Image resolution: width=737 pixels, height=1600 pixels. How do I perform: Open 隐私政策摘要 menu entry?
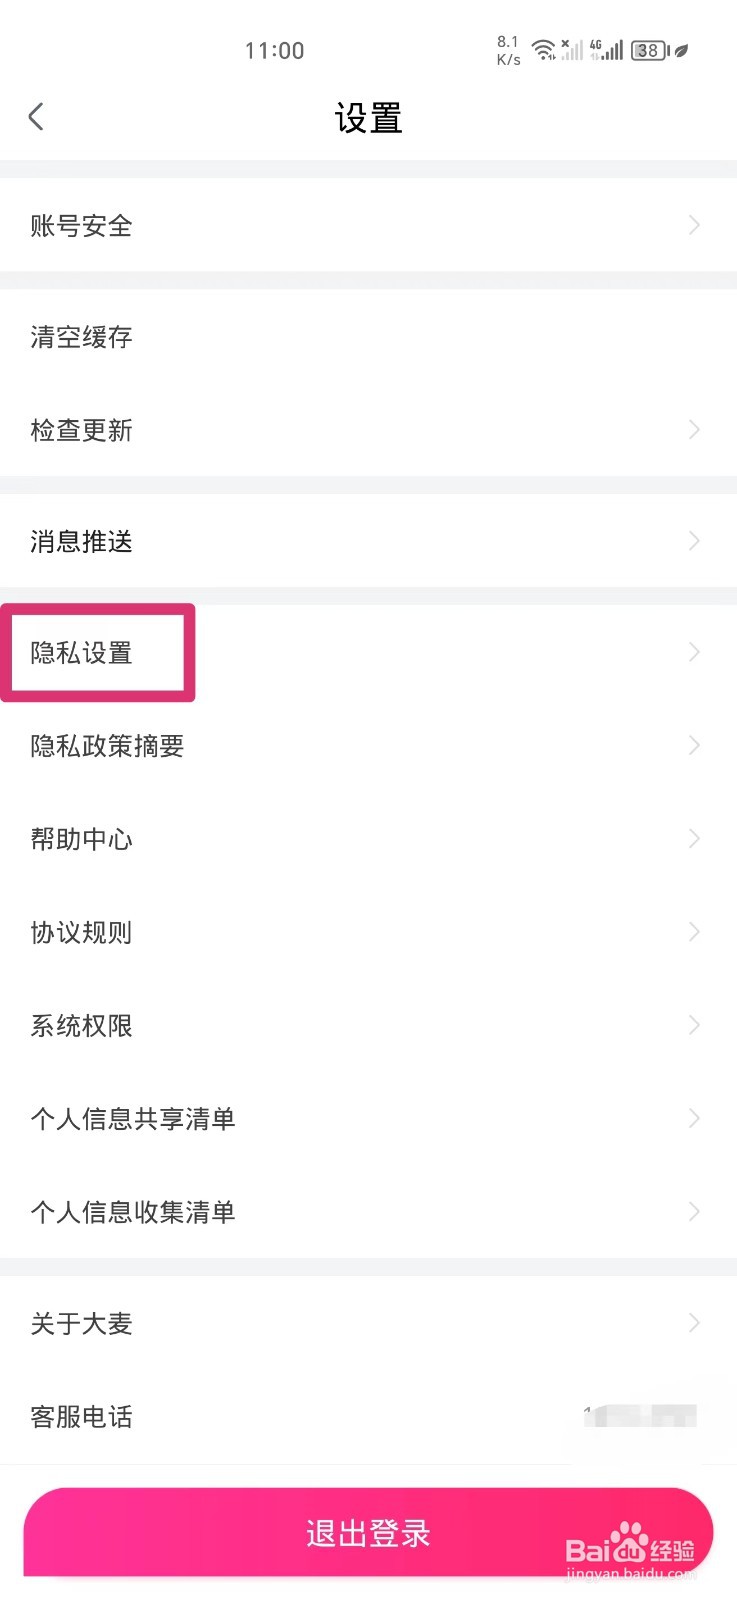click(107, 746)
